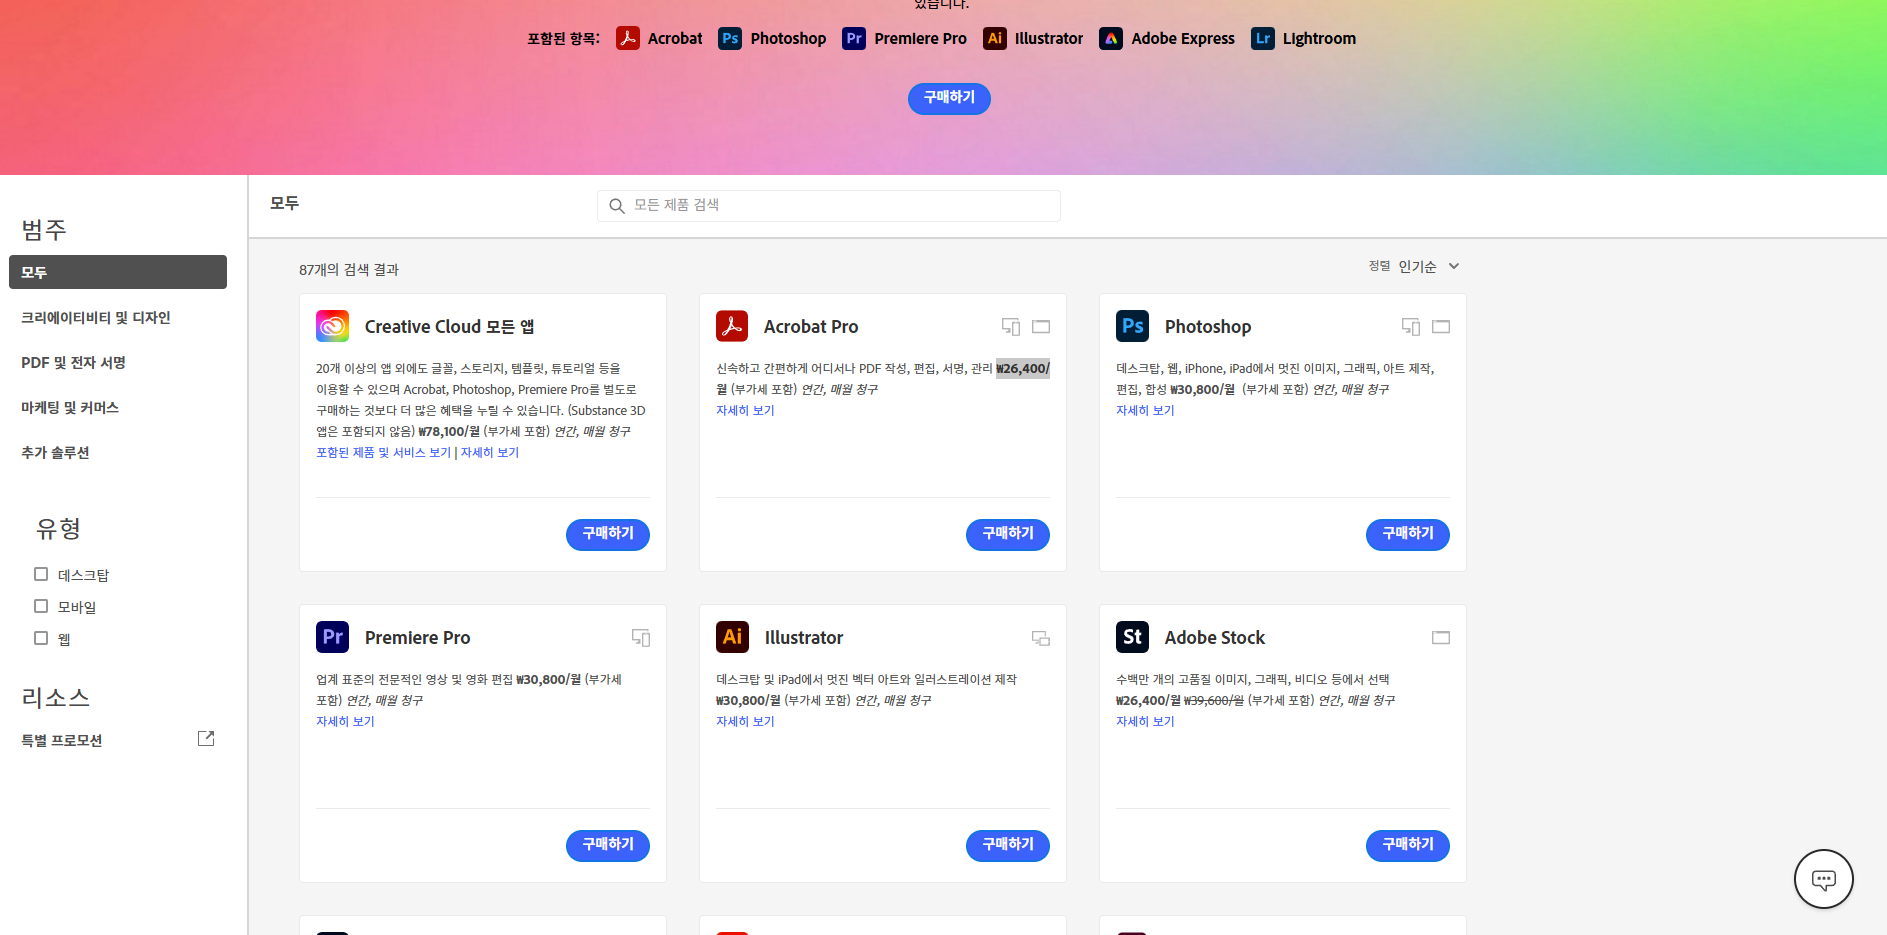Screen dimensions: 1887x935
Task: Click the Creative Cloud 모든 앱 title
Action: pyautogui.click(x=450, y=327)
